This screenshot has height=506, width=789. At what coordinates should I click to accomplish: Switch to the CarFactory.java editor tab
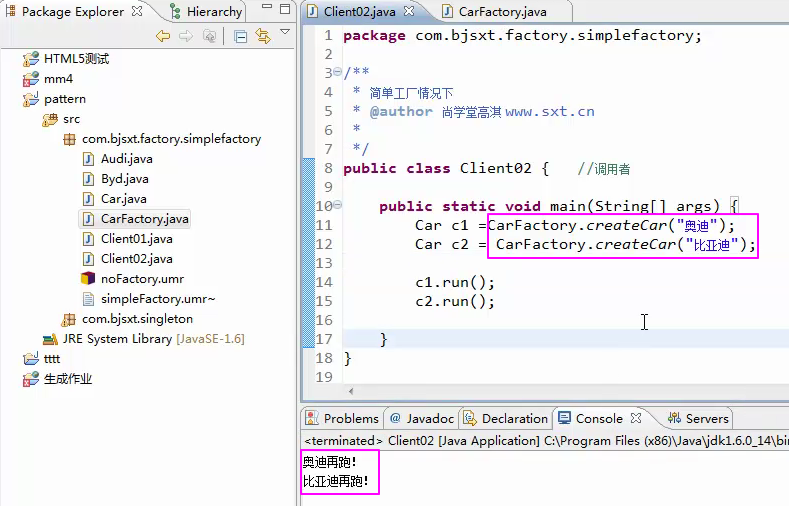[502, 12]
